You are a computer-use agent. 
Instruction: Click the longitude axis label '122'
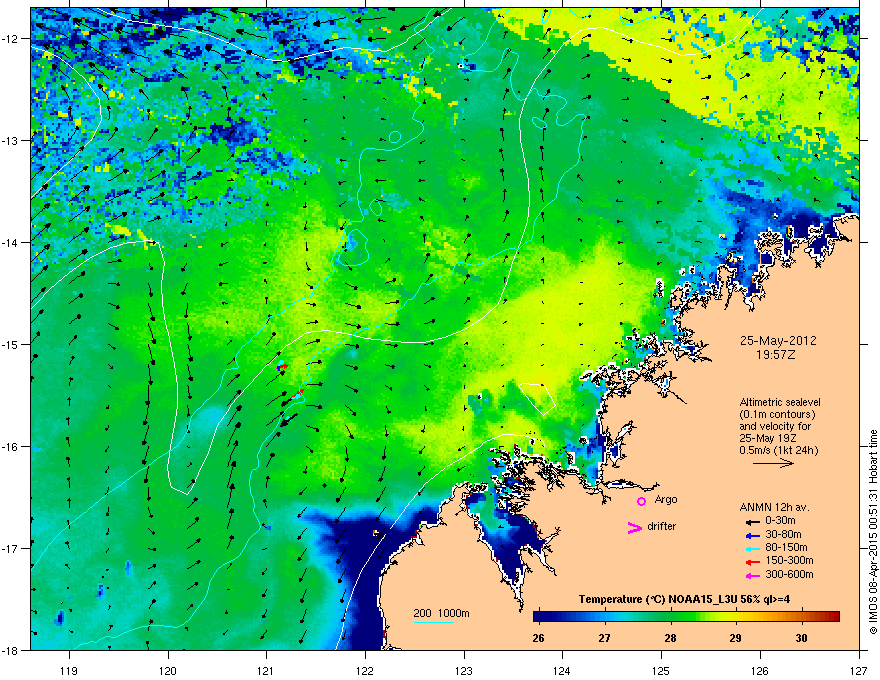click(365, 670)
